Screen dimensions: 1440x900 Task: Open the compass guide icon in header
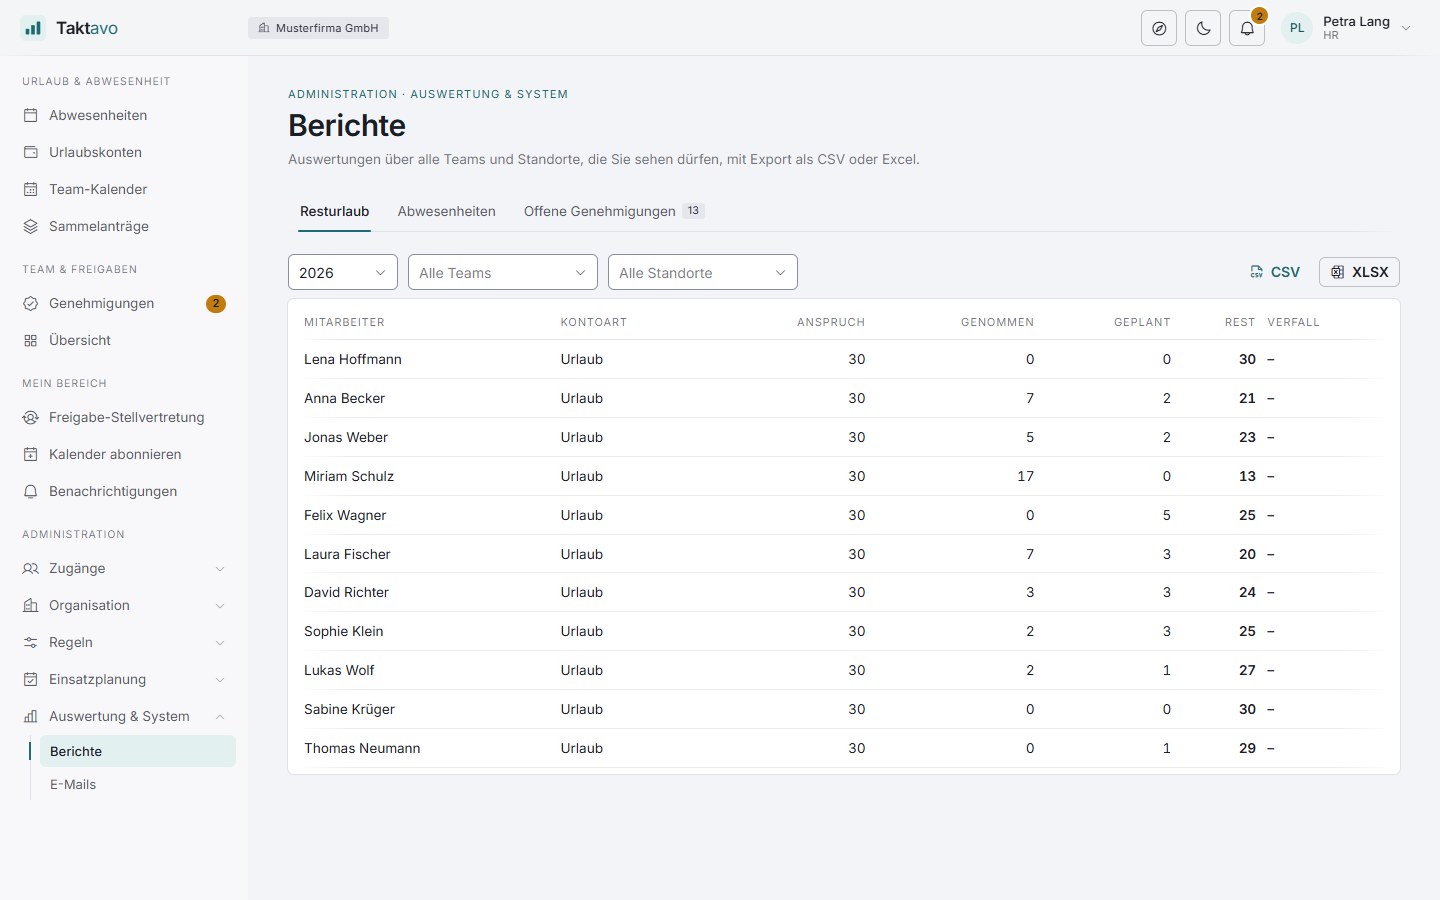[1159, 28]
